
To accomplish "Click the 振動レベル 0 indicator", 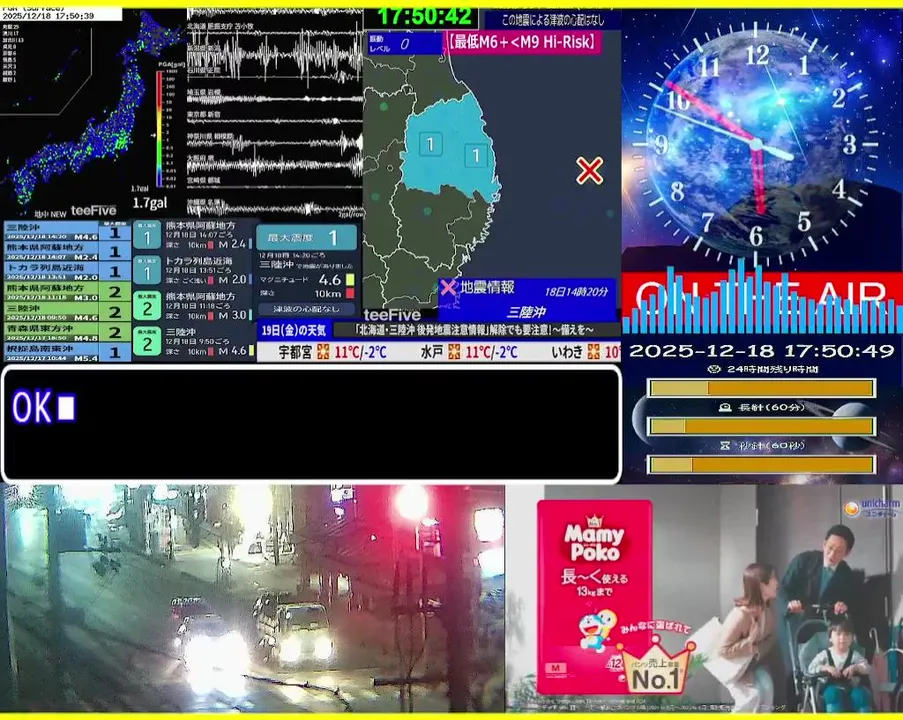I will coord(404,43).
